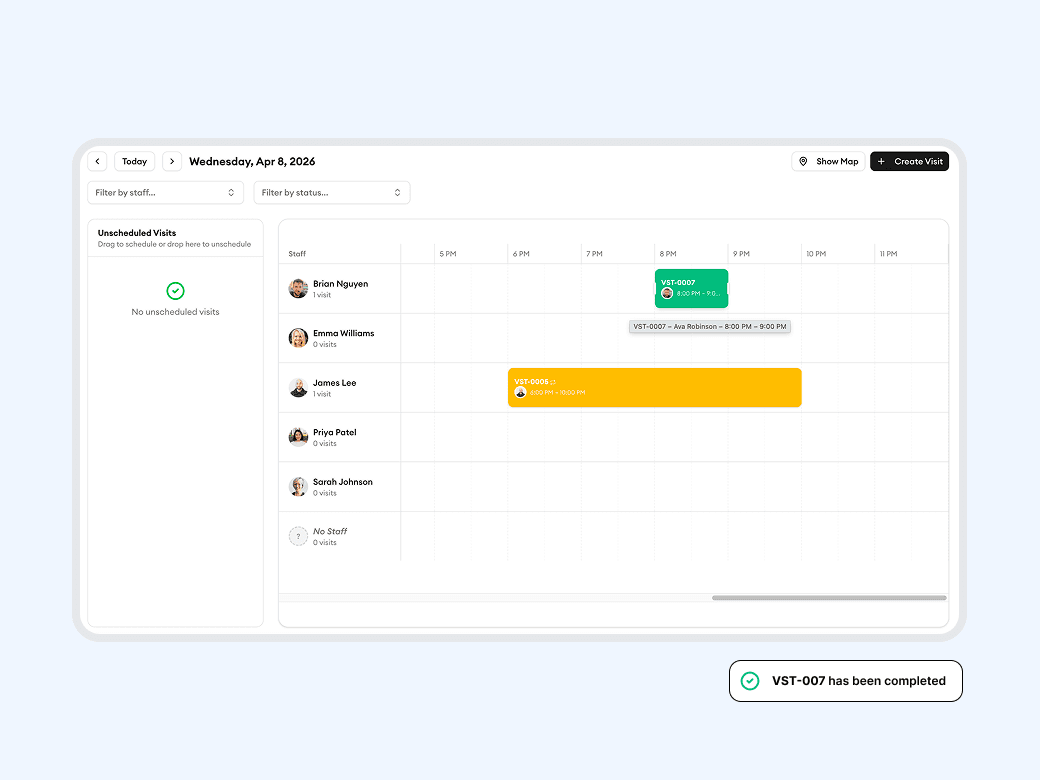This screenshot has width=1040, height=780.
Task: Click the Create Visit button
Action: 909,161
